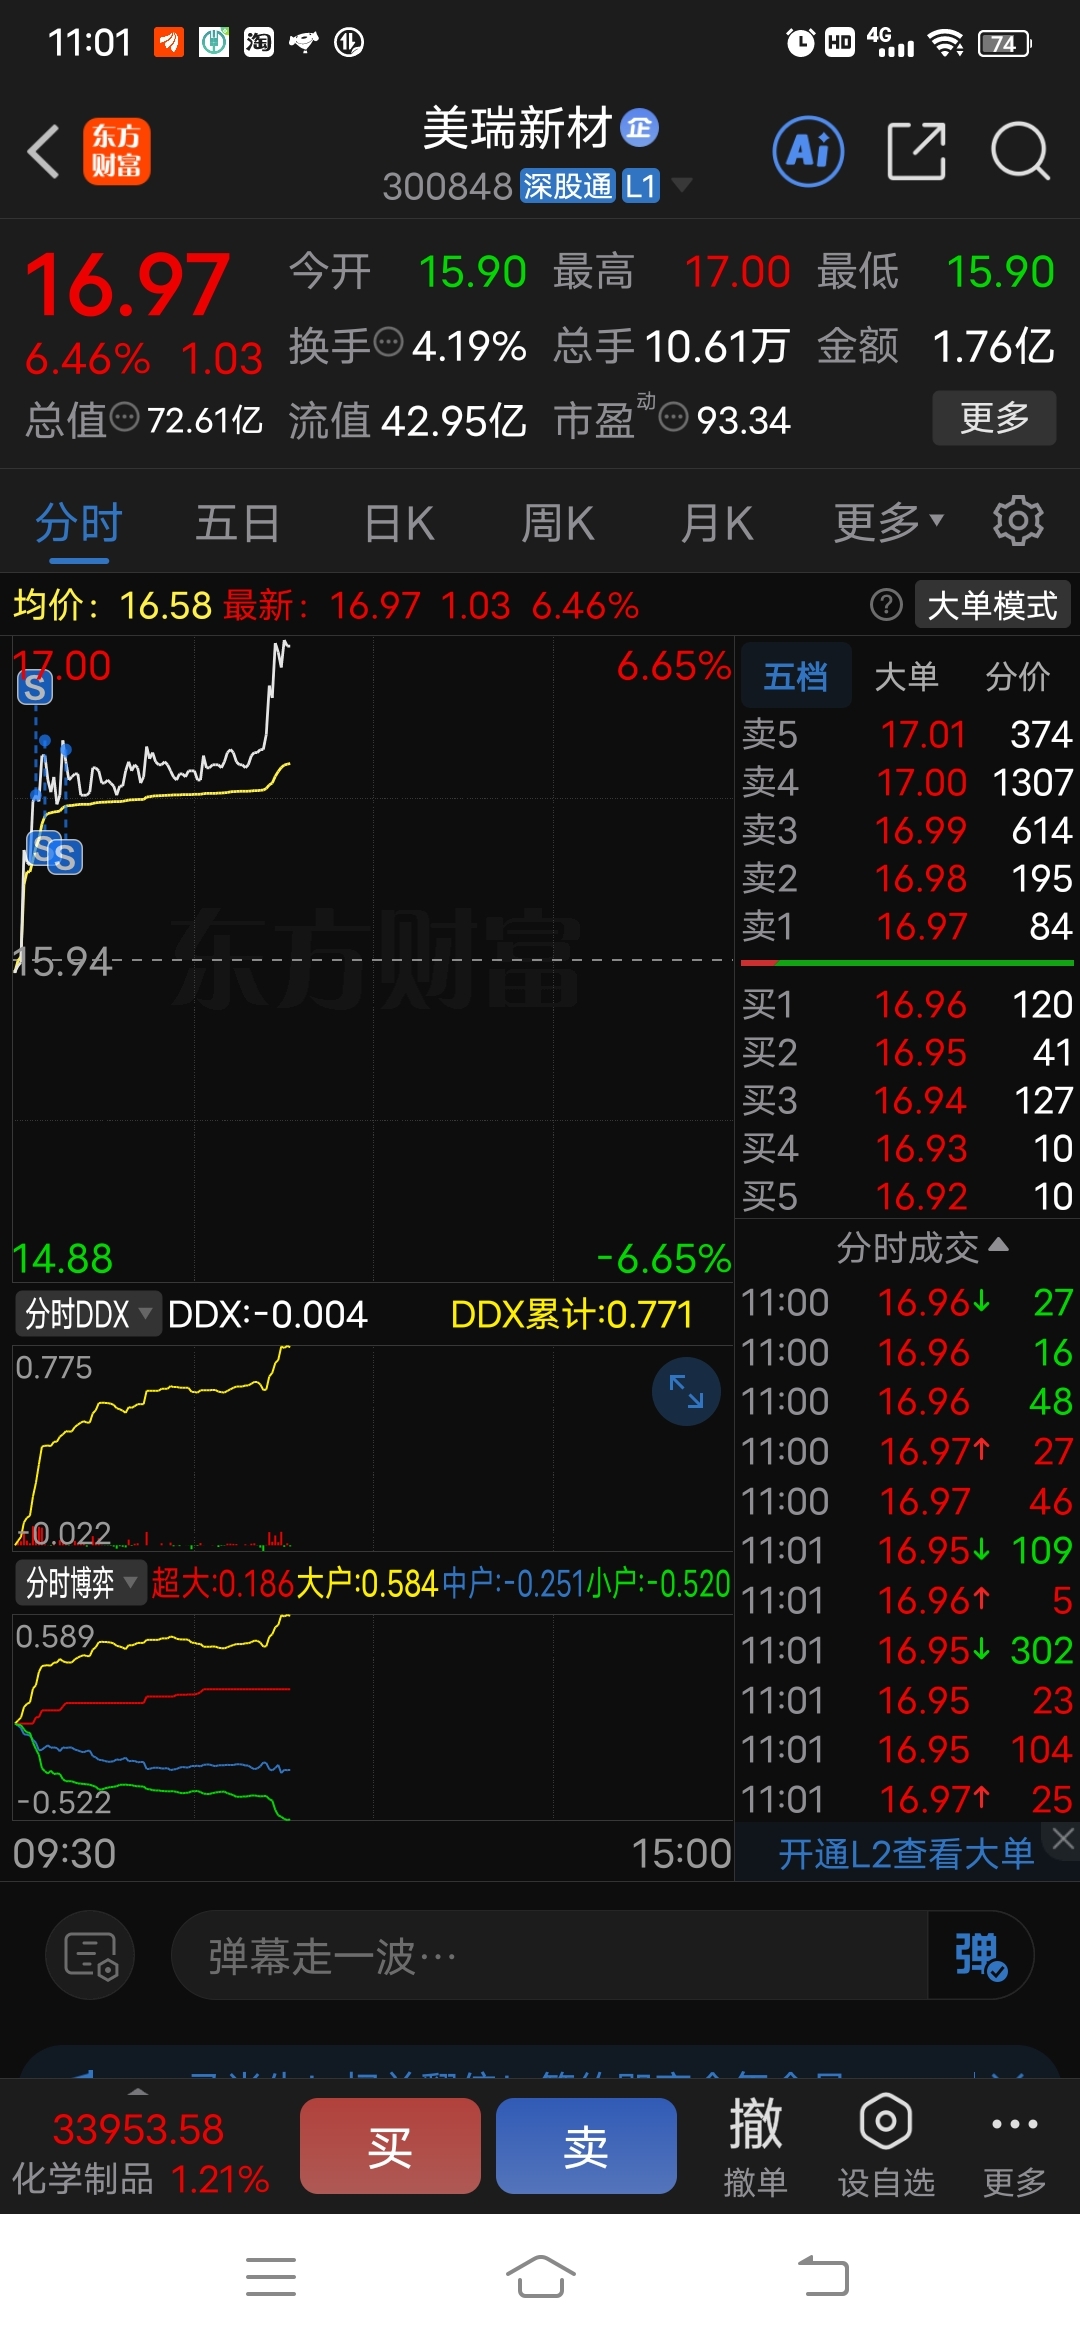Open chart settings gear icon
Viewport: 1080px width, 2340px height.
click(1018, 521)
